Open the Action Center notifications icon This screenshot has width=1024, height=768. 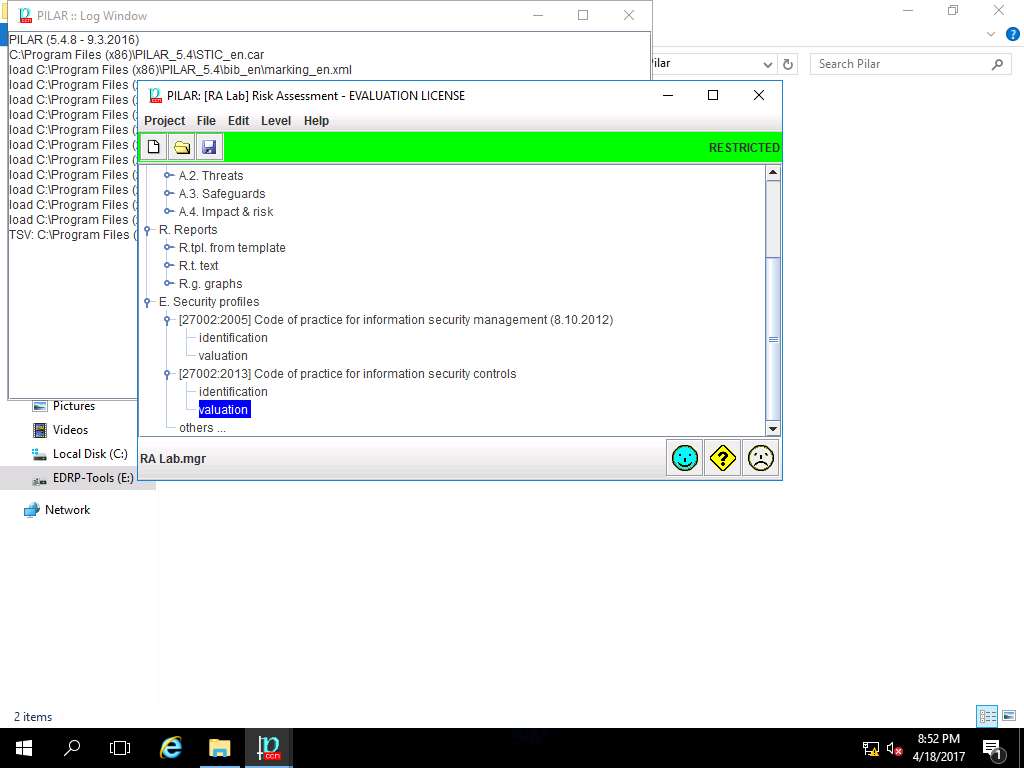[x=991, y=749]
